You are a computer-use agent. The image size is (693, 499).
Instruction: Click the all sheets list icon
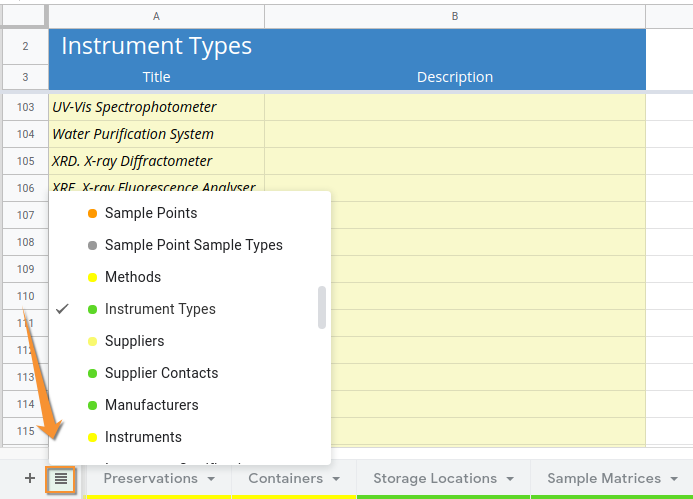(x=61, y=479)
